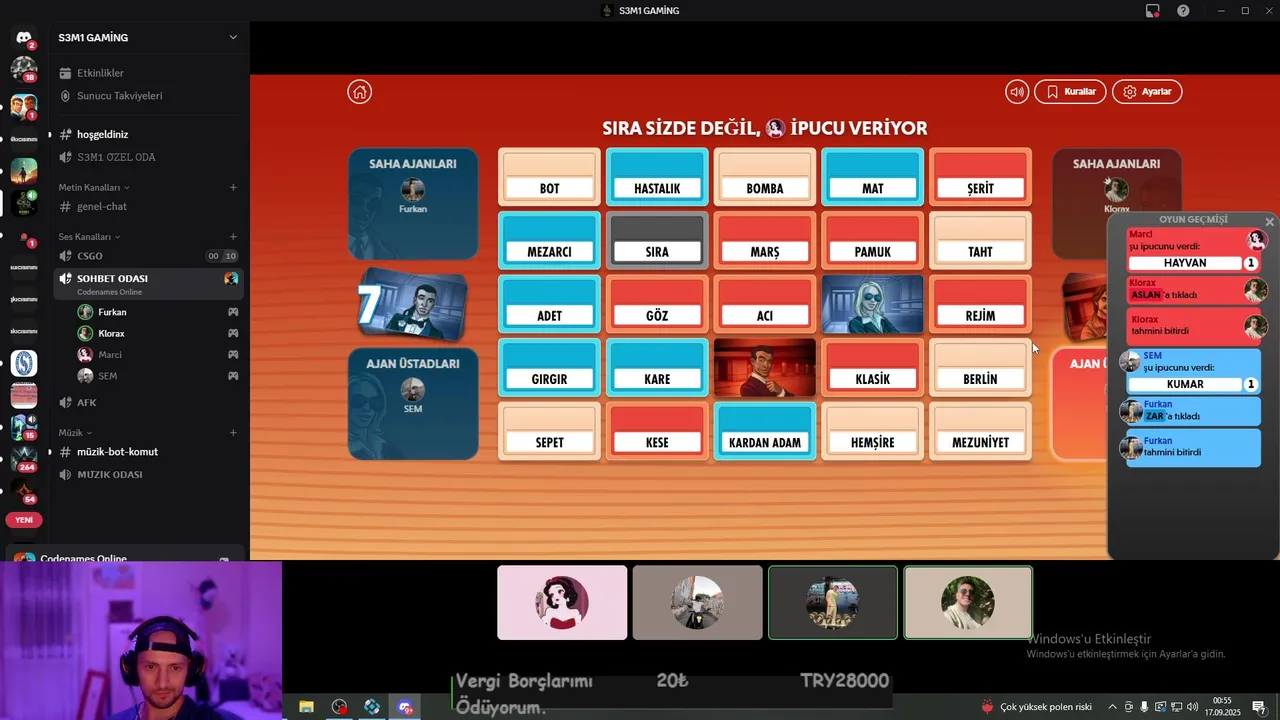1280x720 pixels.
Task: Add a channel to Müzik category
Action: point(233,433)
